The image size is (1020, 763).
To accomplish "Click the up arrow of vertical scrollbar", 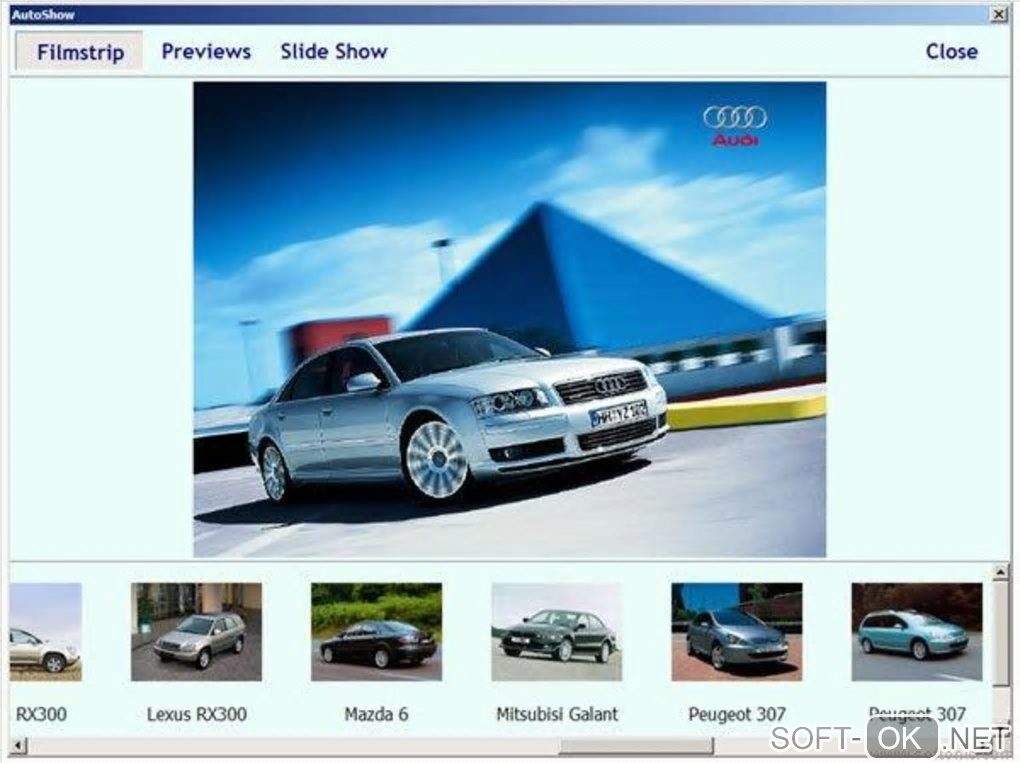I will click(1000, 572).
